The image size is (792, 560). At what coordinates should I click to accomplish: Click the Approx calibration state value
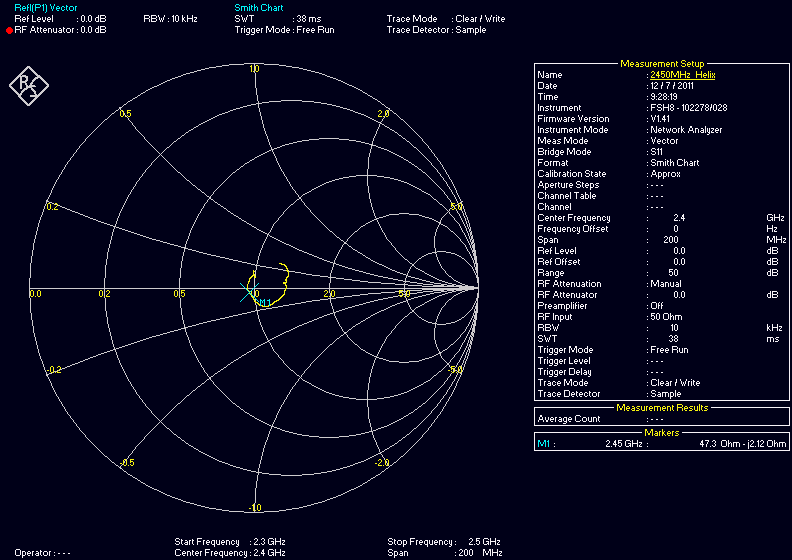(665, 174)
